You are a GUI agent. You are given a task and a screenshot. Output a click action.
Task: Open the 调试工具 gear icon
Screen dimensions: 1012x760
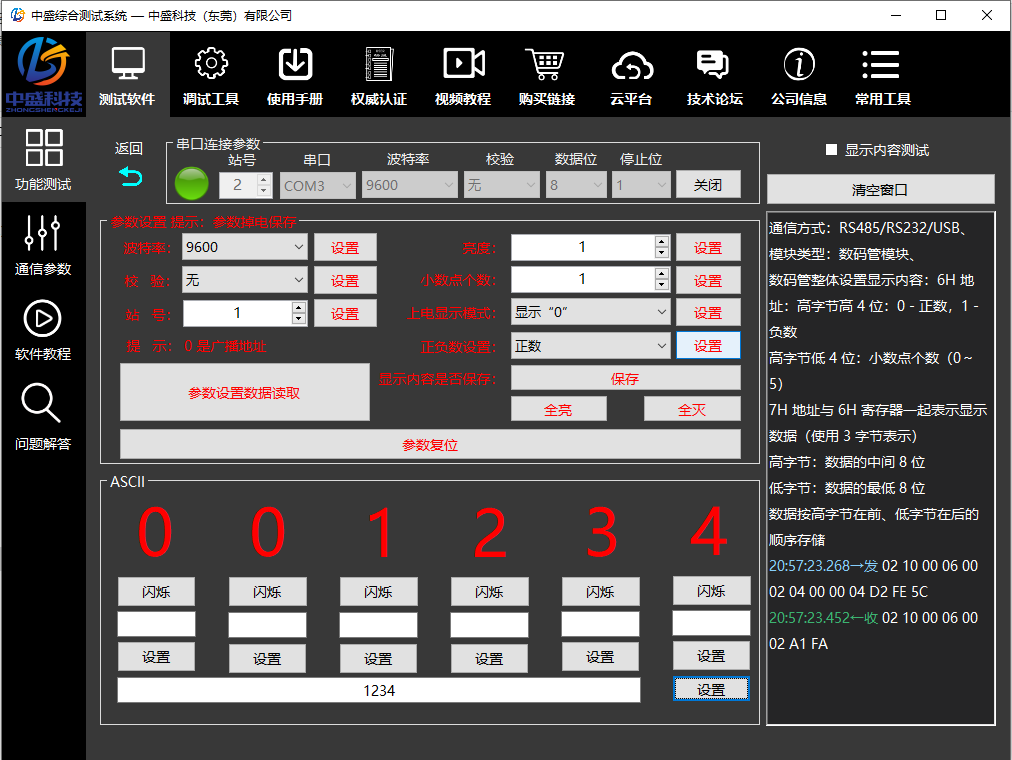tap(211, 63)
